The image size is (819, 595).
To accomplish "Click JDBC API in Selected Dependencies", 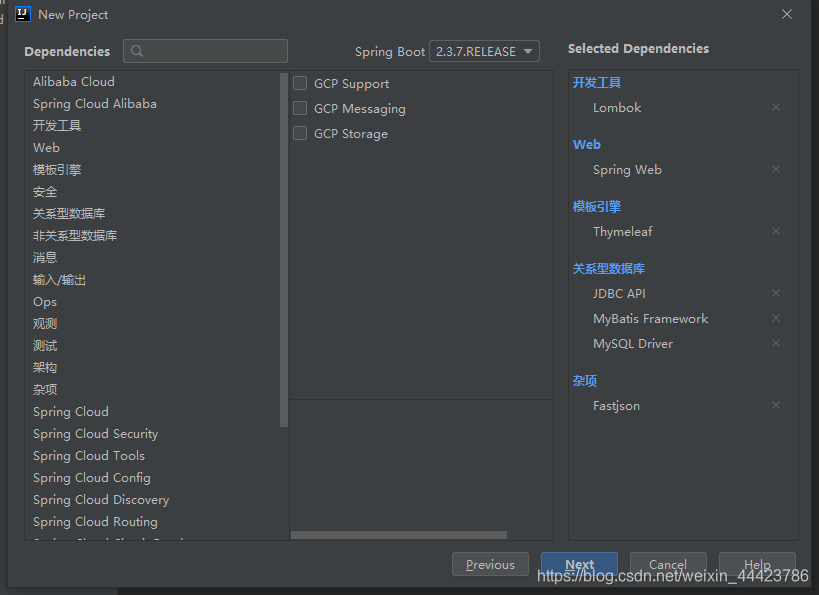I will coord(619,294).
